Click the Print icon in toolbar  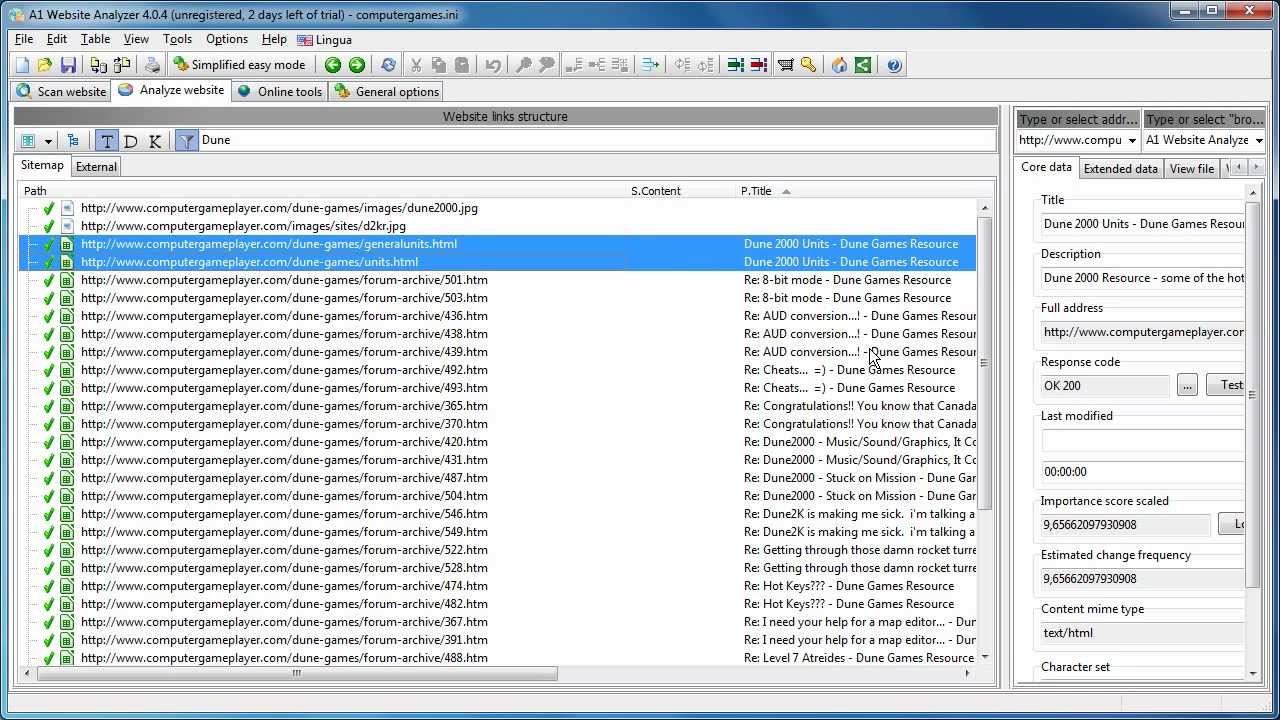tap(152, 65)
